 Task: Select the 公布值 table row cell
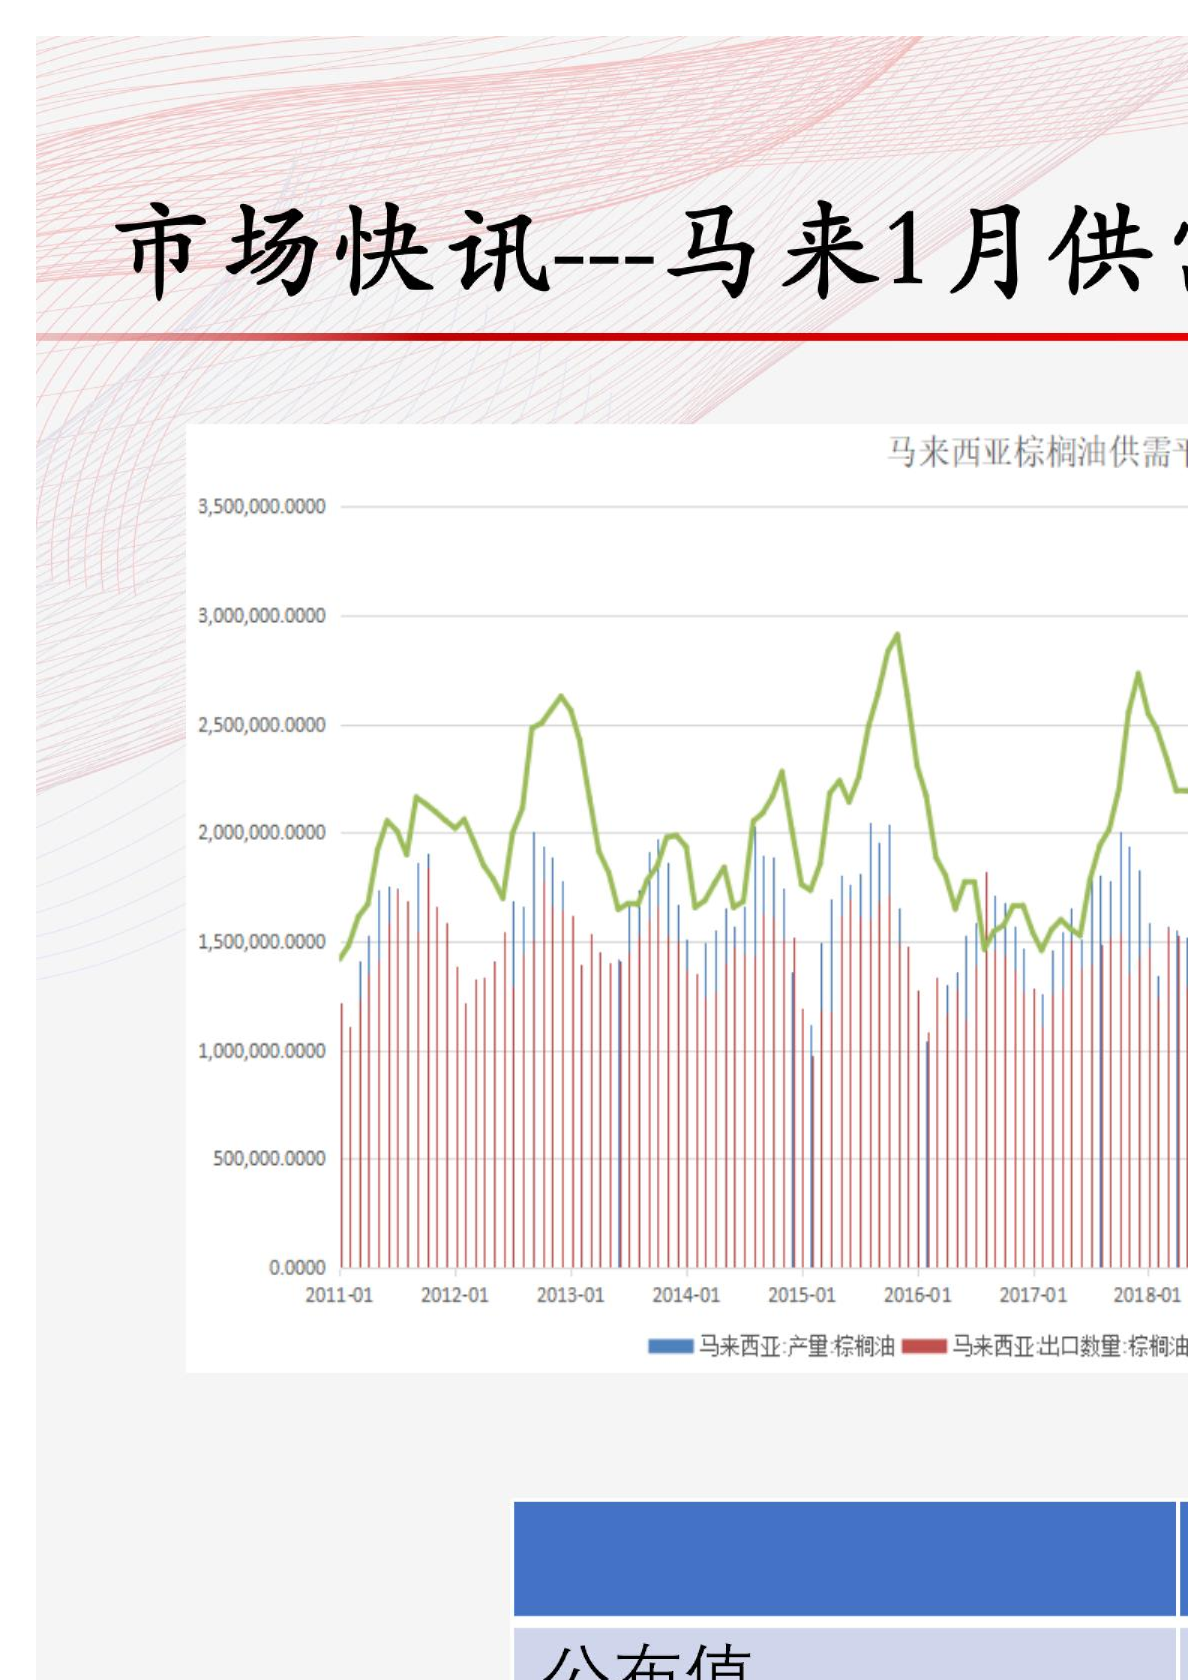pos(844,1656)
